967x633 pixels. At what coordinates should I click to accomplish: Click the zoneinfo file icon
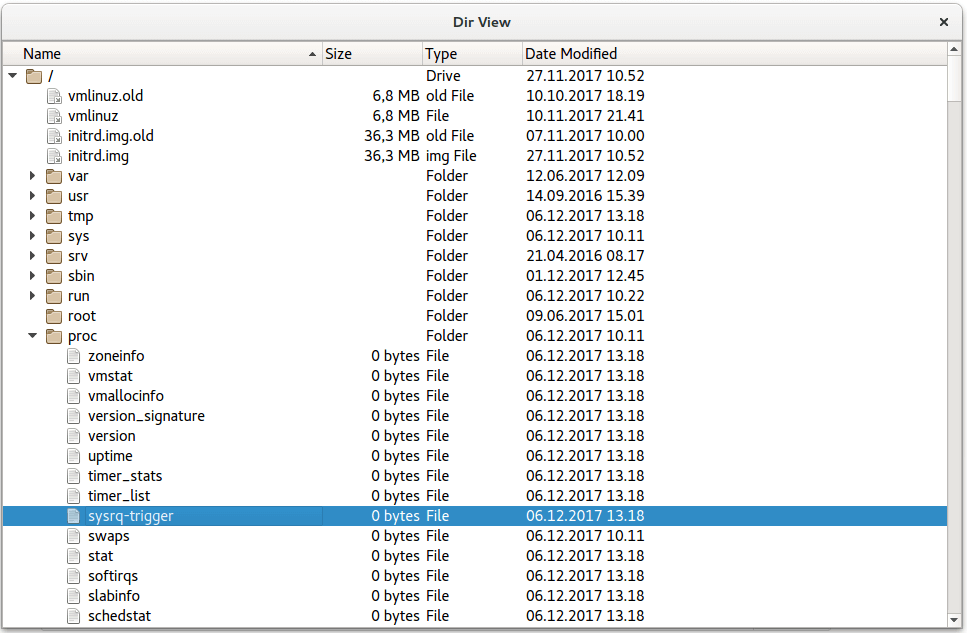coord(73,356)
